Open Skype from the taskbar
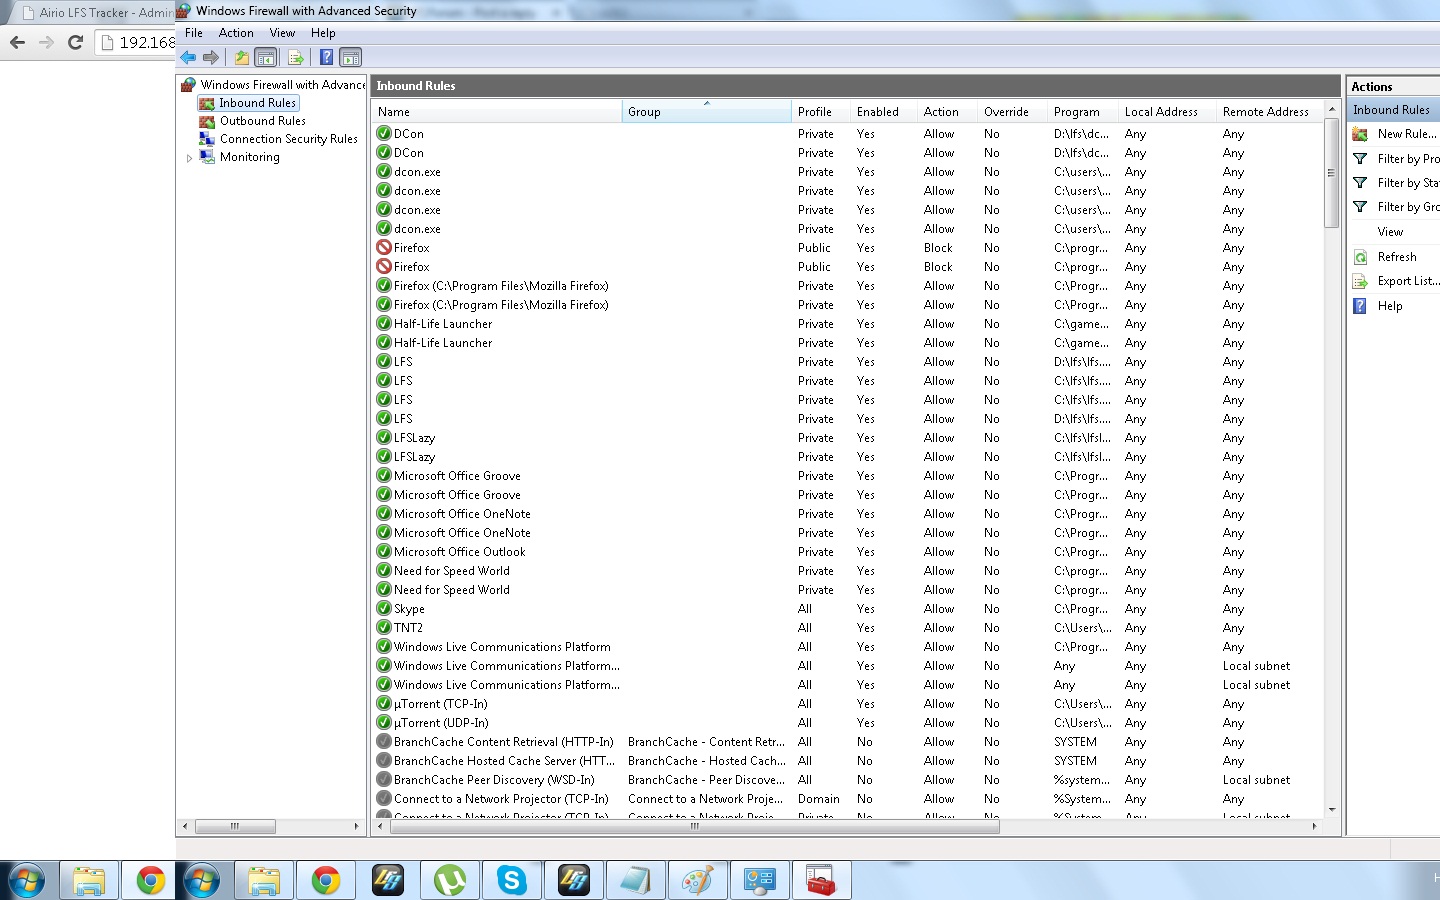Screen dimensions: 1440x900 pos(512,880)
